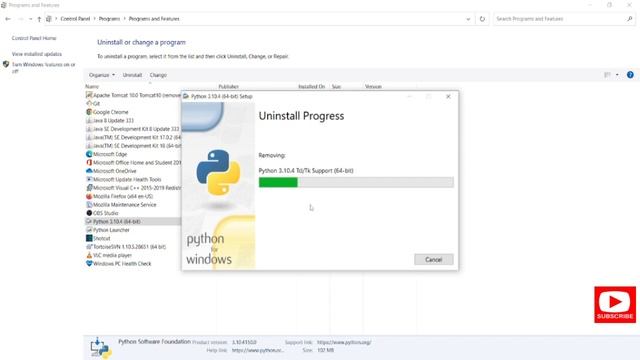640x360 pixels.
Task: Select the TortoiseSVN icon
Action: point(89,247)
